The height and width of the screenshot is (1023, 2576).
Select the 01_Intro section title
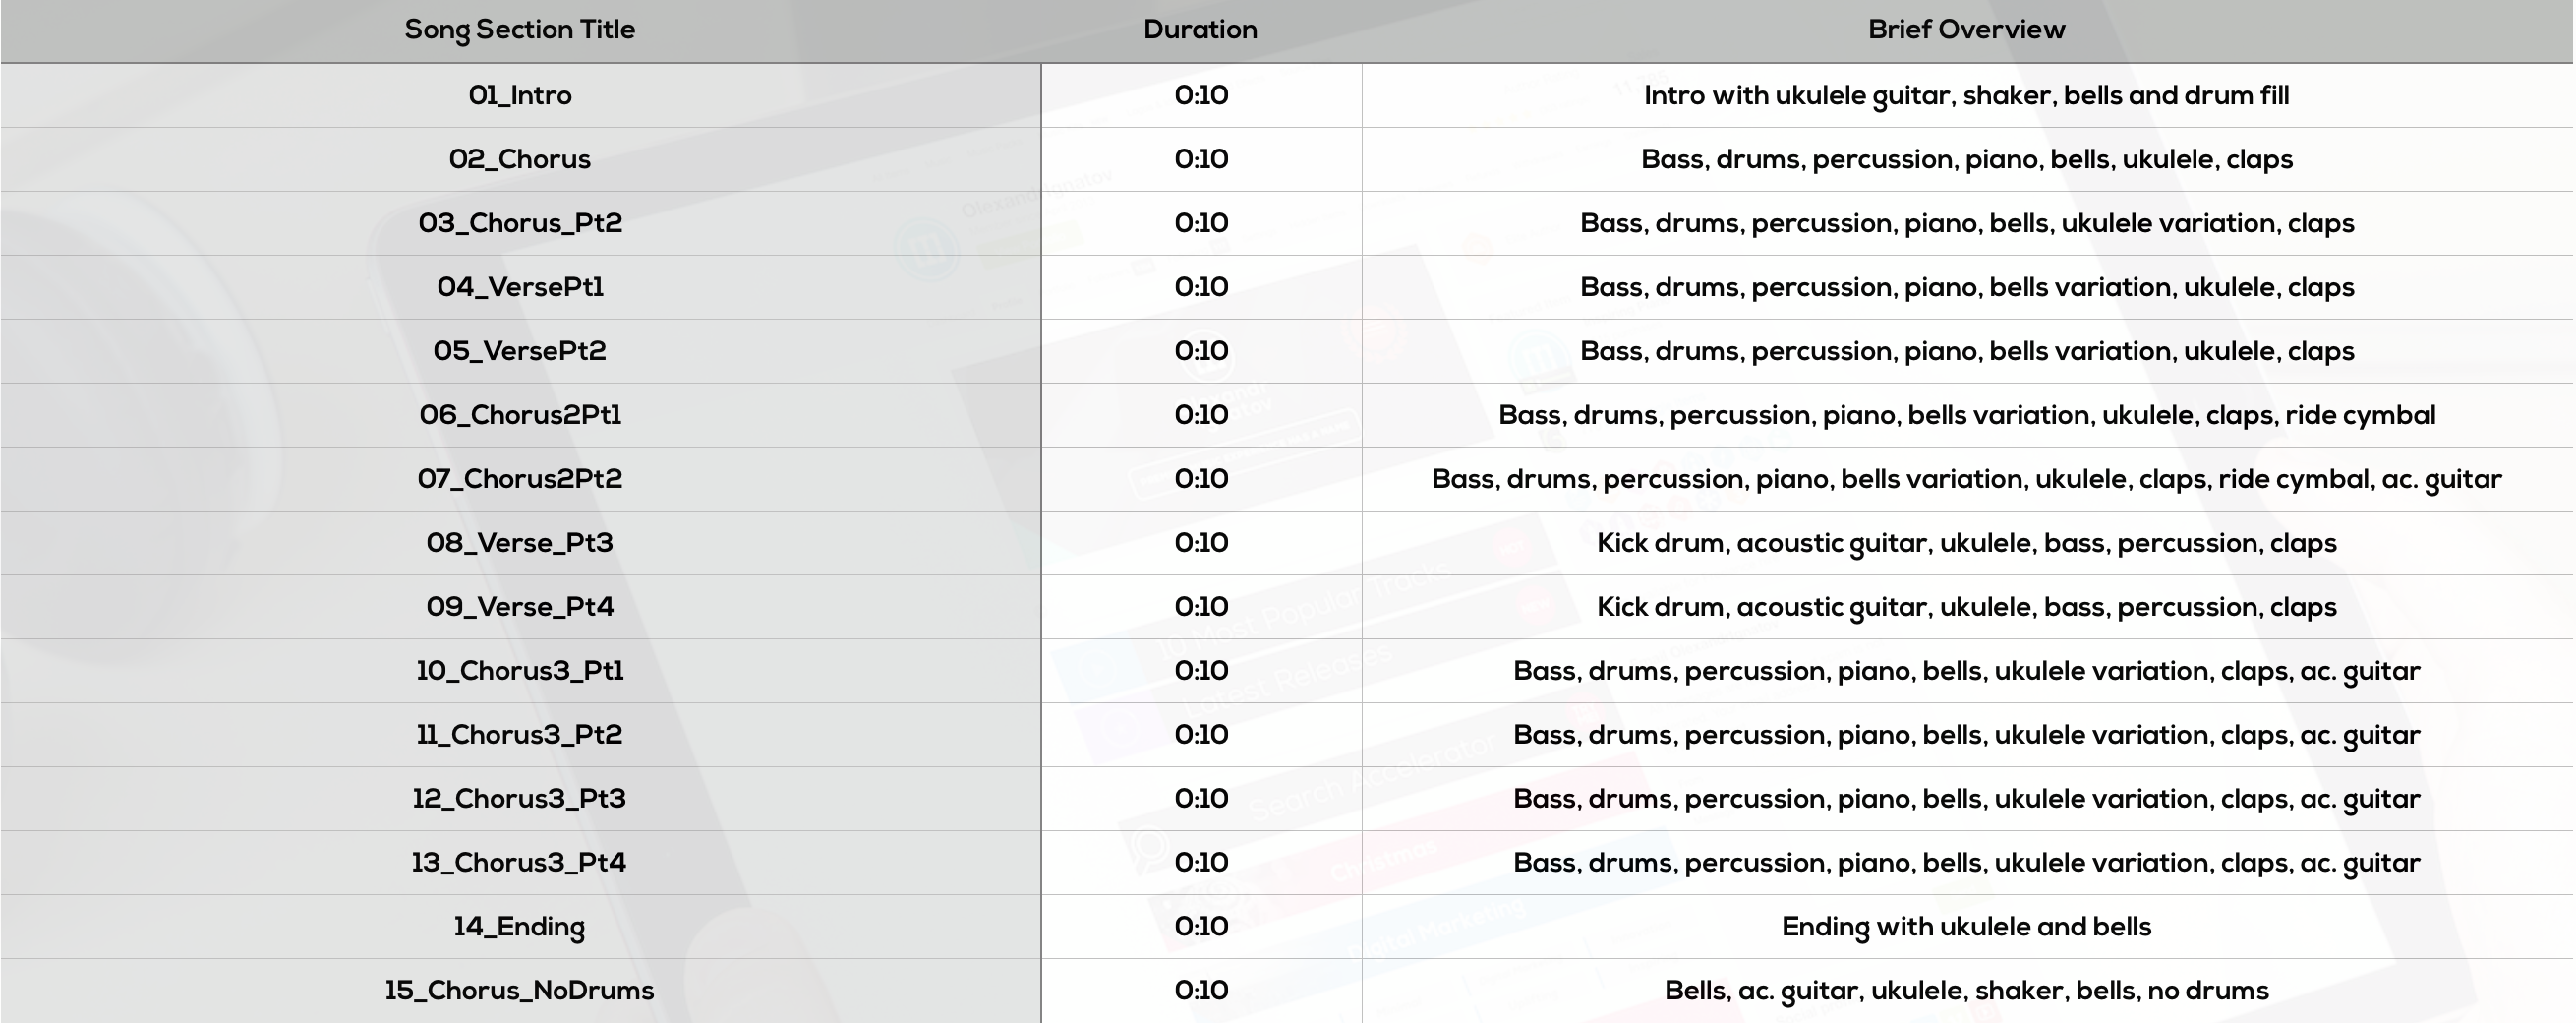(x=520, y=95)
